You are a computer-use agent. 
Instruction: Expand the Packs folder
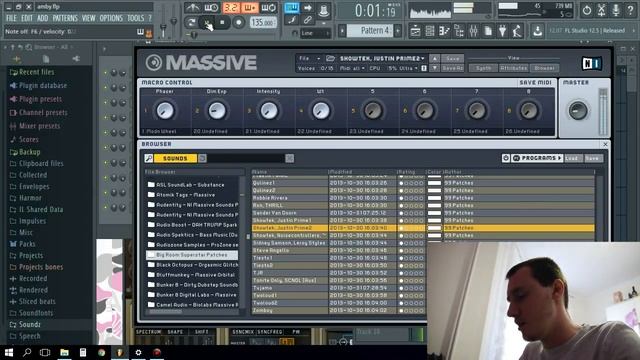click(22, 244)
